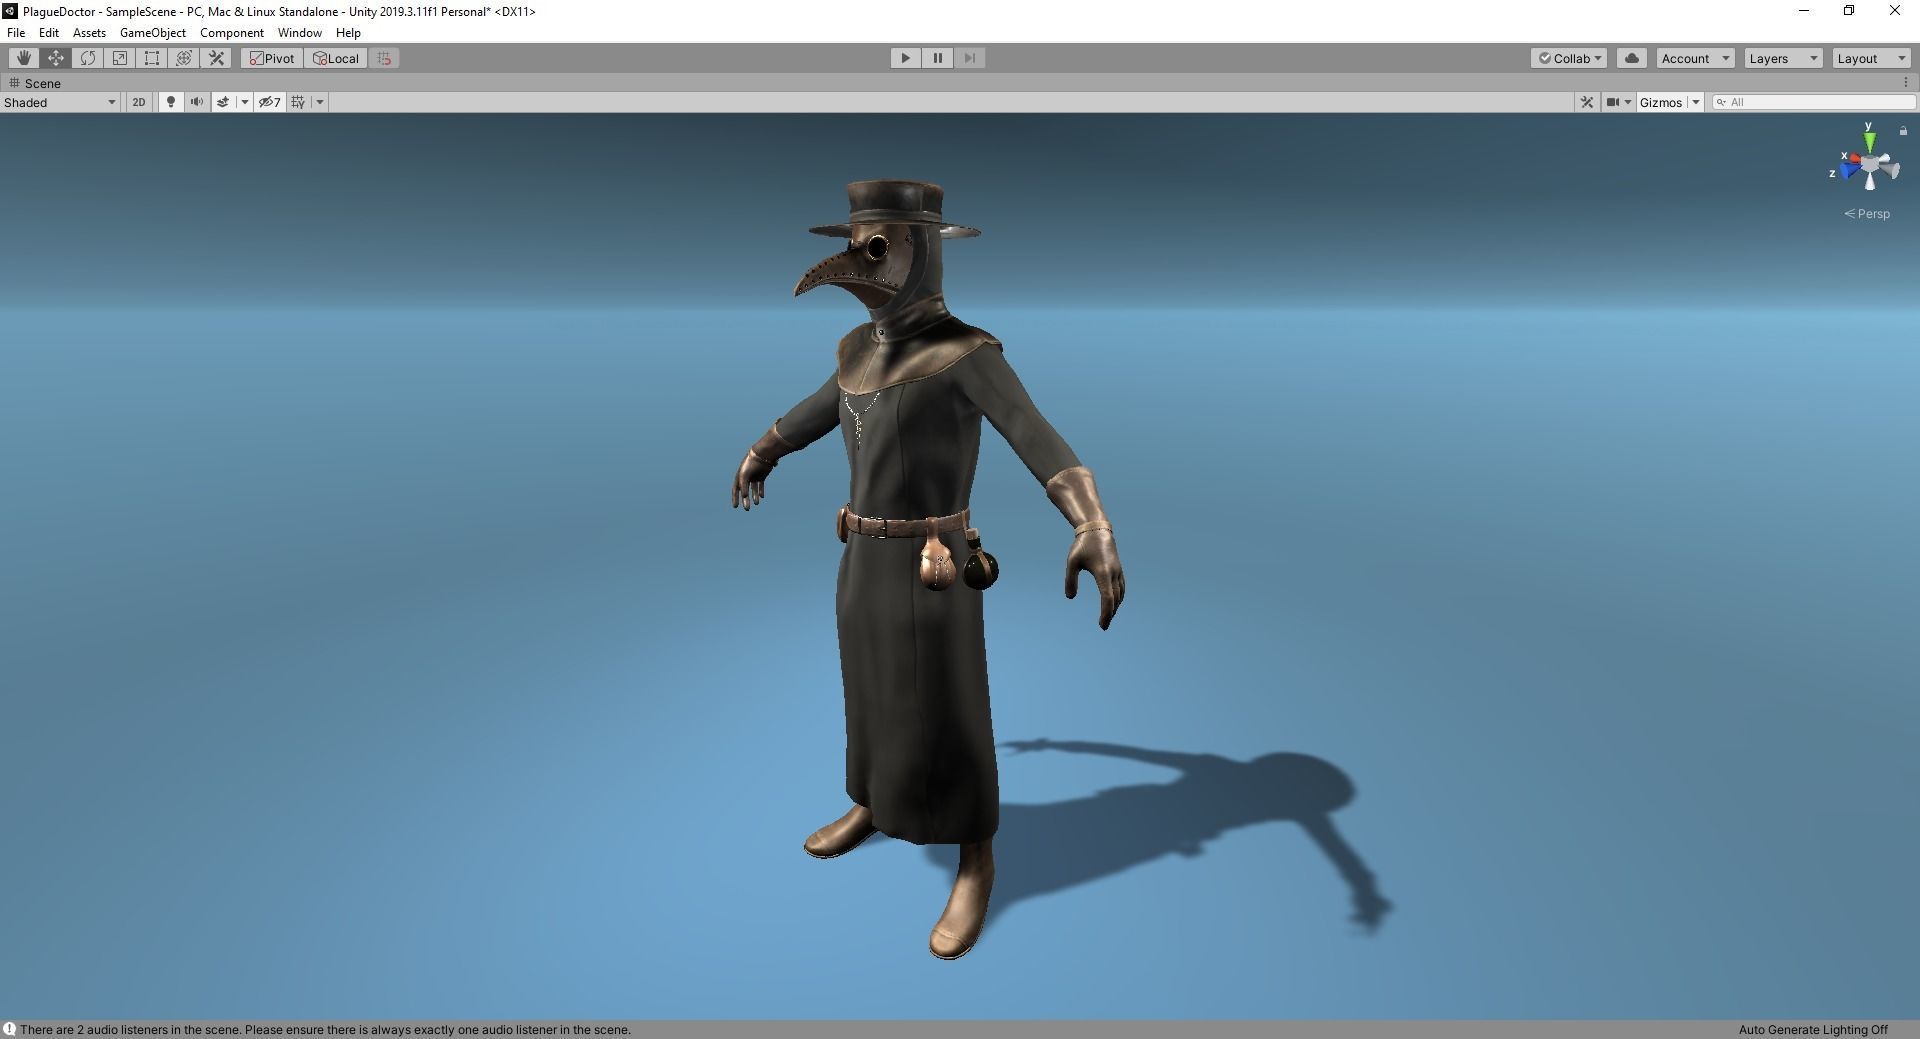This screenshot has height=1039, width=1920.
Task: Open scene component editor tools icon
Action: (1587, 102)
